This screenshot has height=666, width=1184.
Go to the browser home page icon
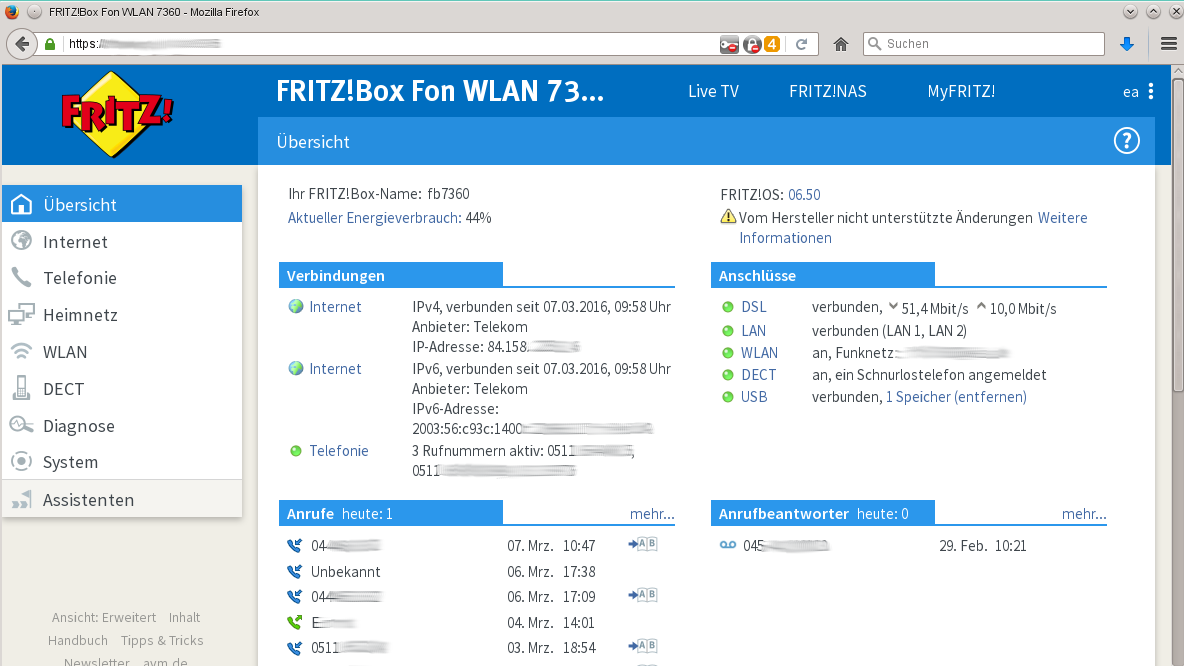(x=840, y=44)
